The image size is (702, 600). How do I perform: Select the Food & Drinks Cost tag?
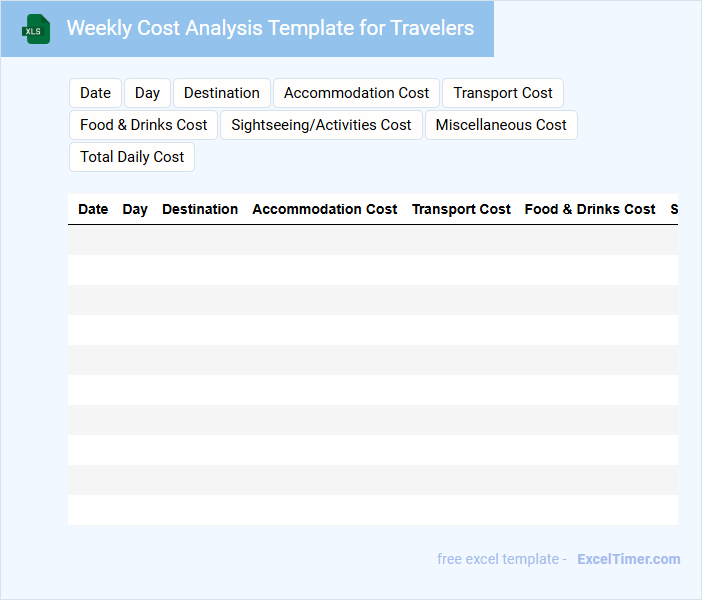coord(144,125)
